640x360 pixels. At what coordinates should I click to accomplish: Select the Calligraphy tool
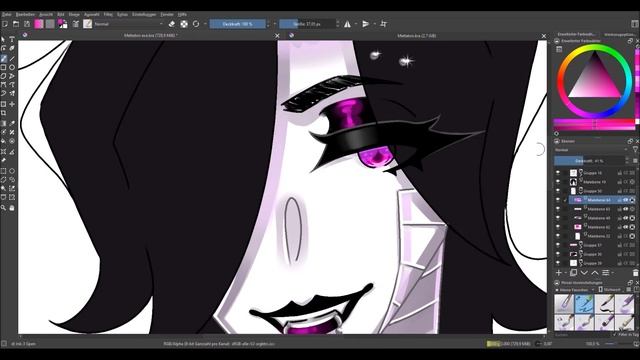(x=12, y=49)
